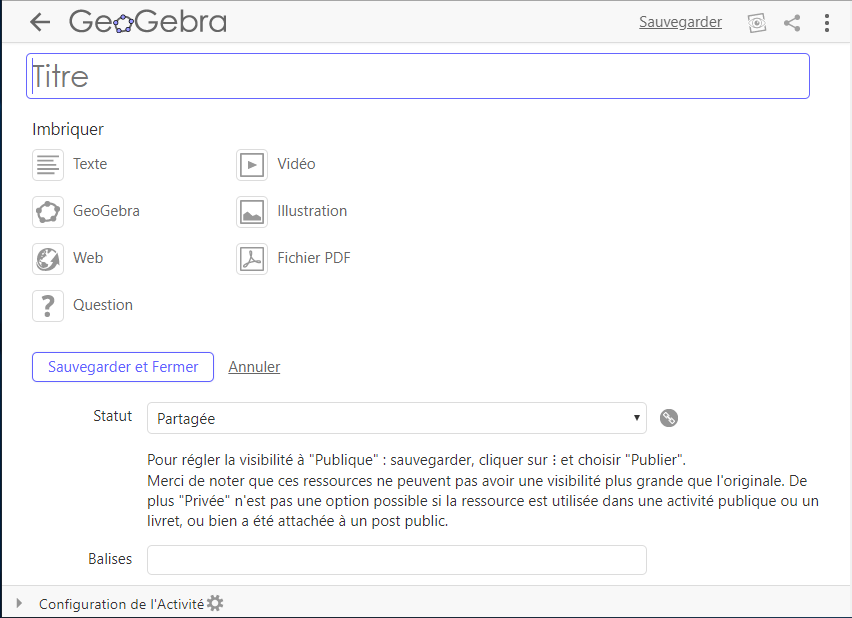Open the preview eye icon

(x=756, y=23)
